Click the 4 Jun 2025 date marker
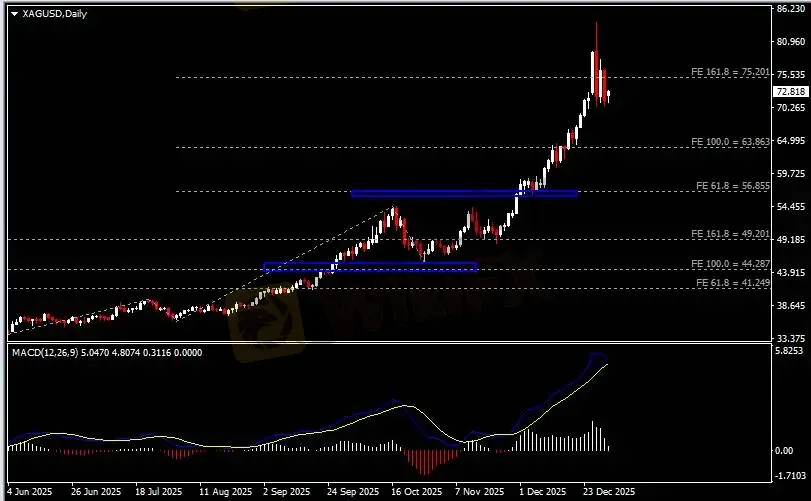The width and height of the screenshot is (811, 501). pos(30,491)
